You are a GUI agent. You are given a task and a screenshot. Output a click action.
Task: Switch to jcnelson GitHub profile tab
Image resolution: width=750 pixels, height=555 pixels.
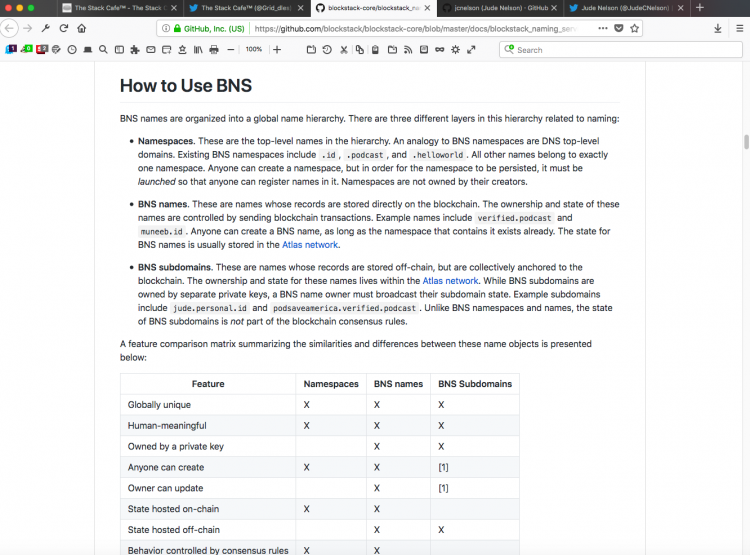[x=500, y=8]
